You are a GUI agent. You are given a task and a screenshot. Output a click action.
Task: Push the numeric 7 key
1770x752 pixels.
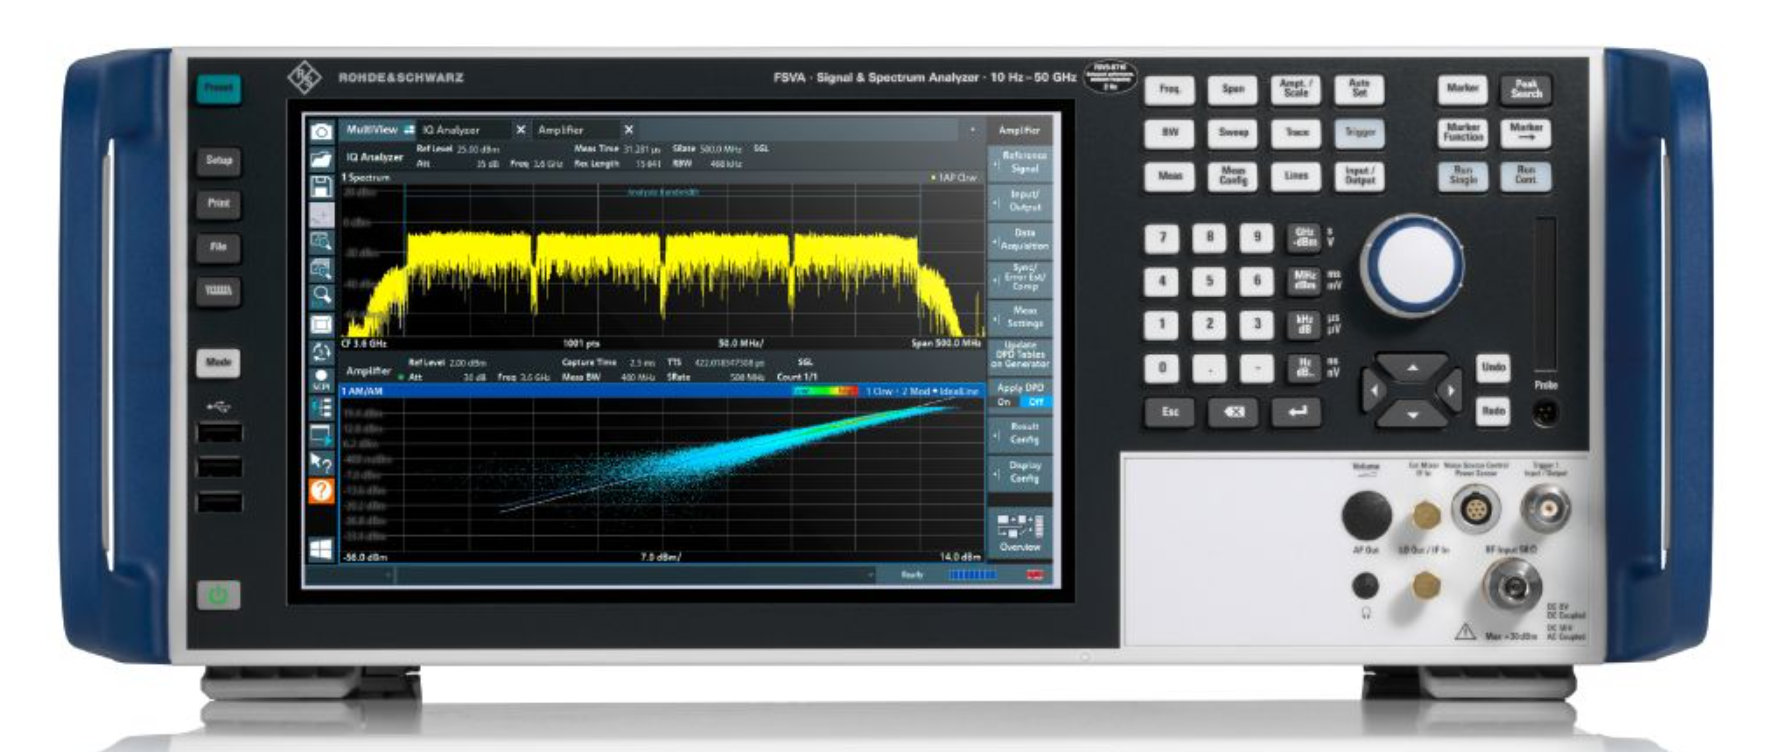coord(1162,238)
